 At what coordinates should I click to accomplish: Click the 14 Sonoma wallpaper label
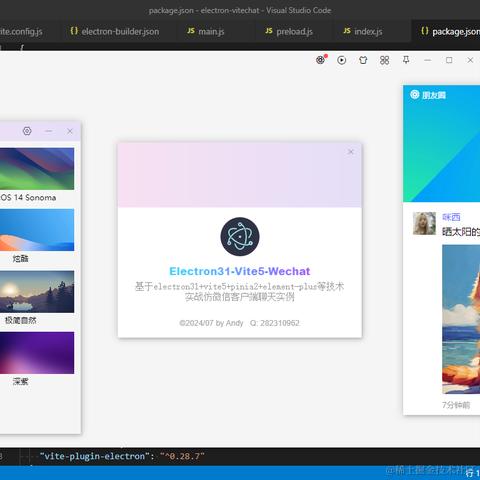coord(28,198)
